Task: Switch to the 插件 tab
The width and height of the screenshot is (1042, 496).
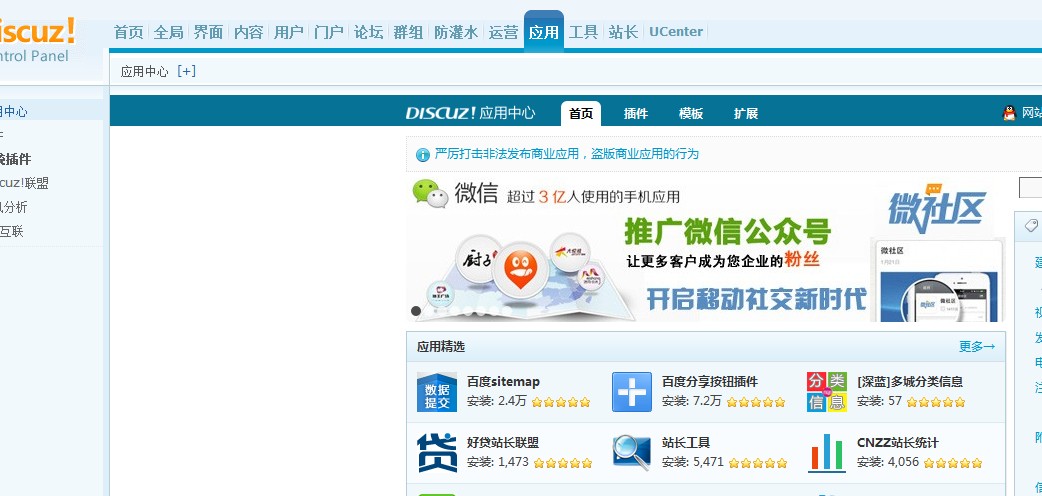Action: point(635,114)
